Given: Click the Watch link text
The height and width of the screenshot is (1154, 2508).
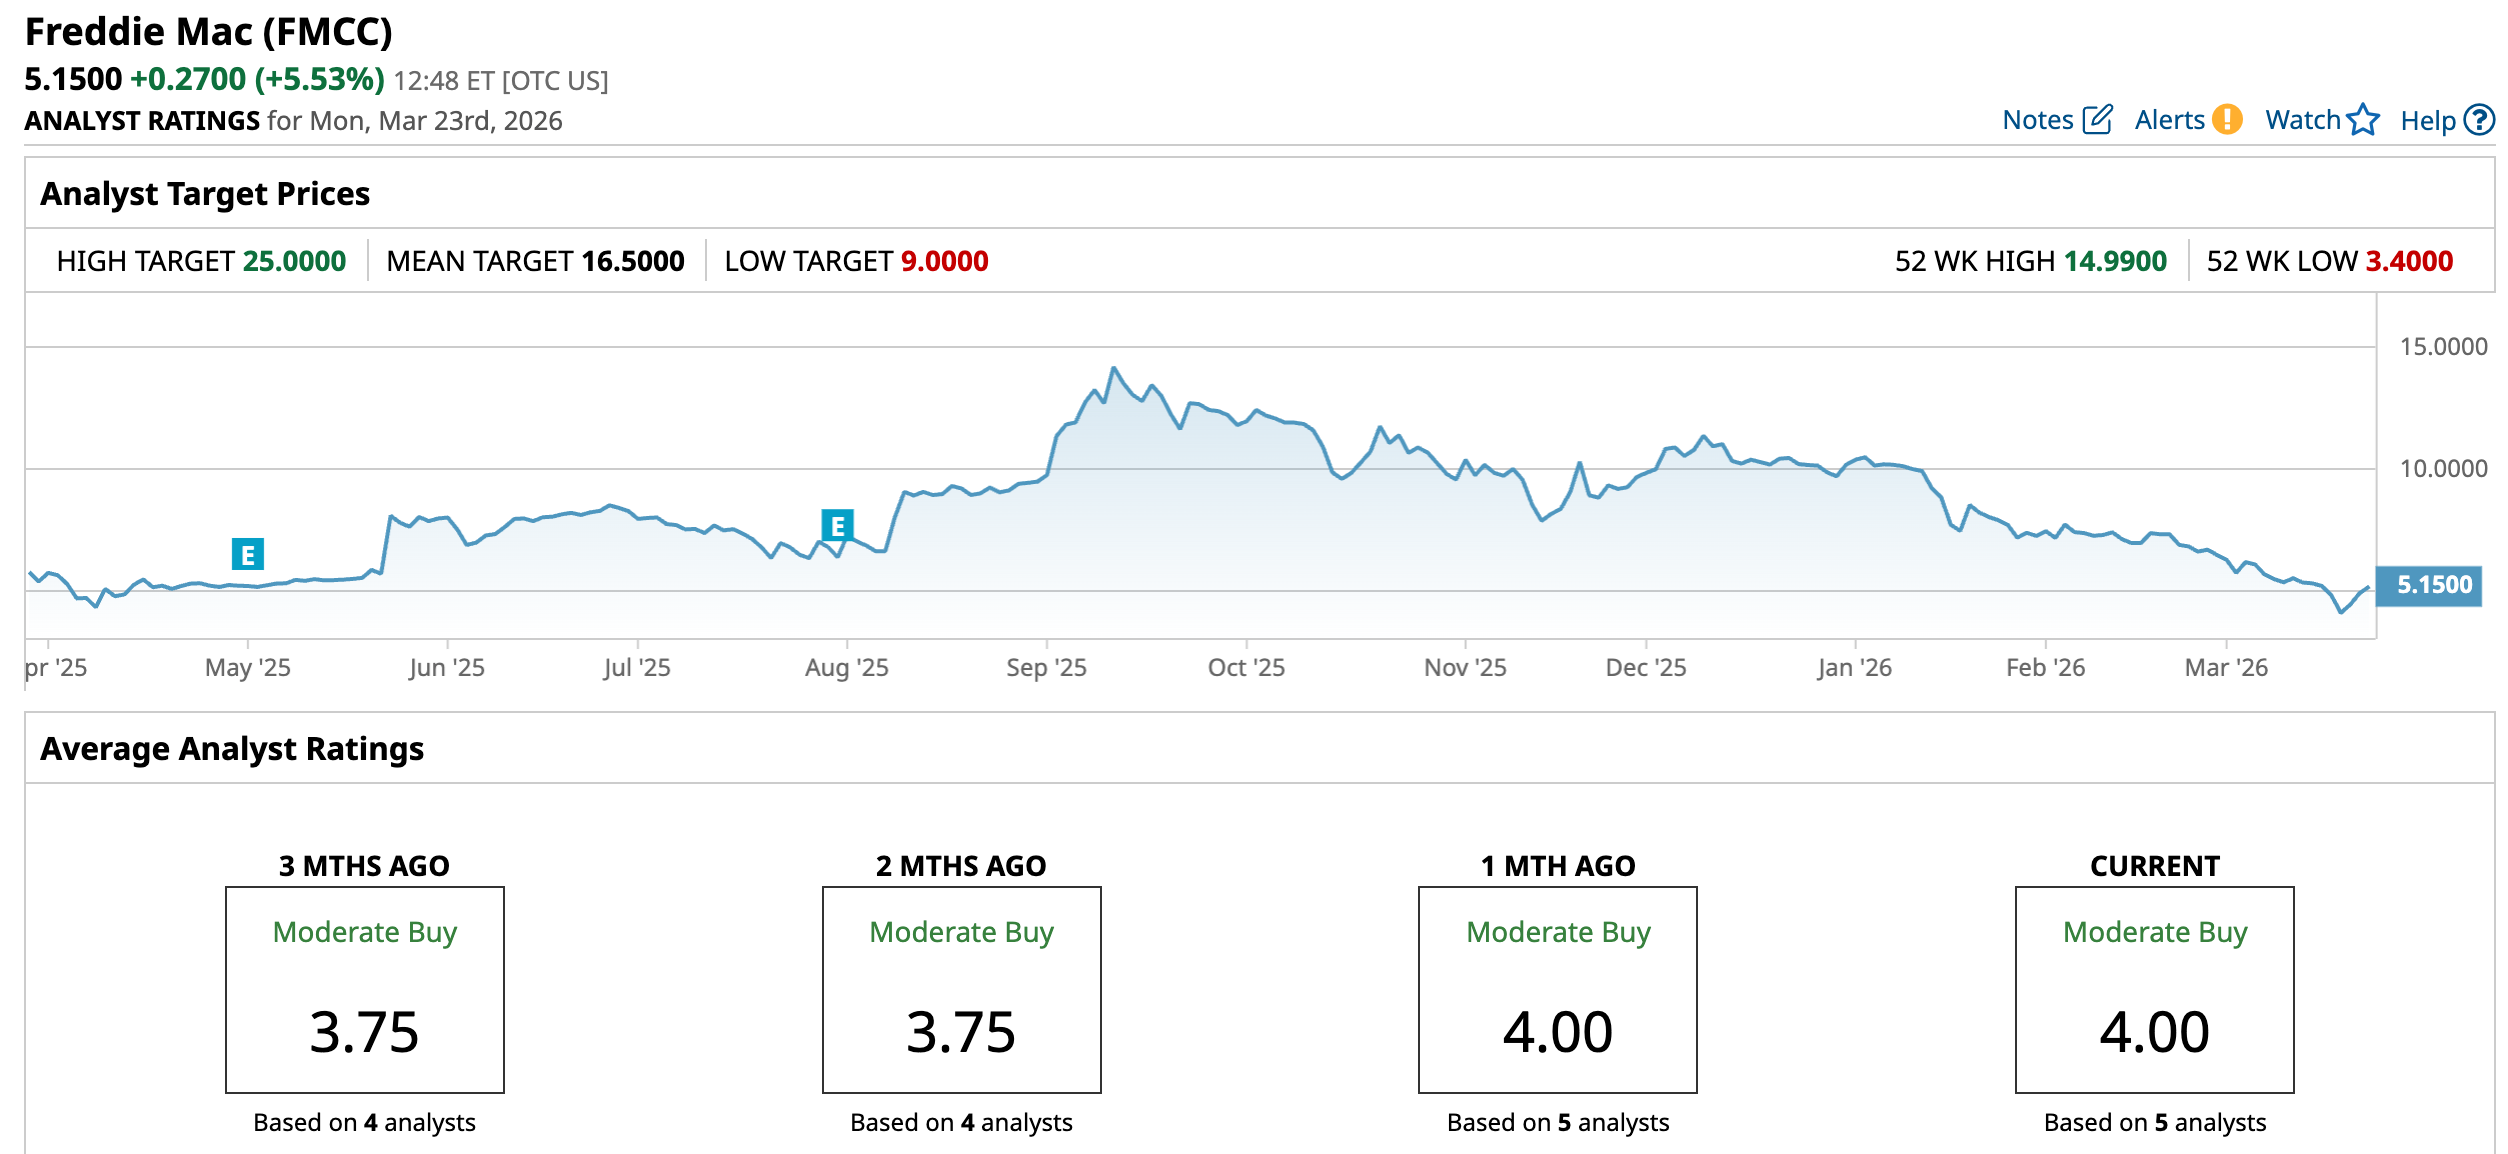Looking at the screenshot, I should point(2302,120).
